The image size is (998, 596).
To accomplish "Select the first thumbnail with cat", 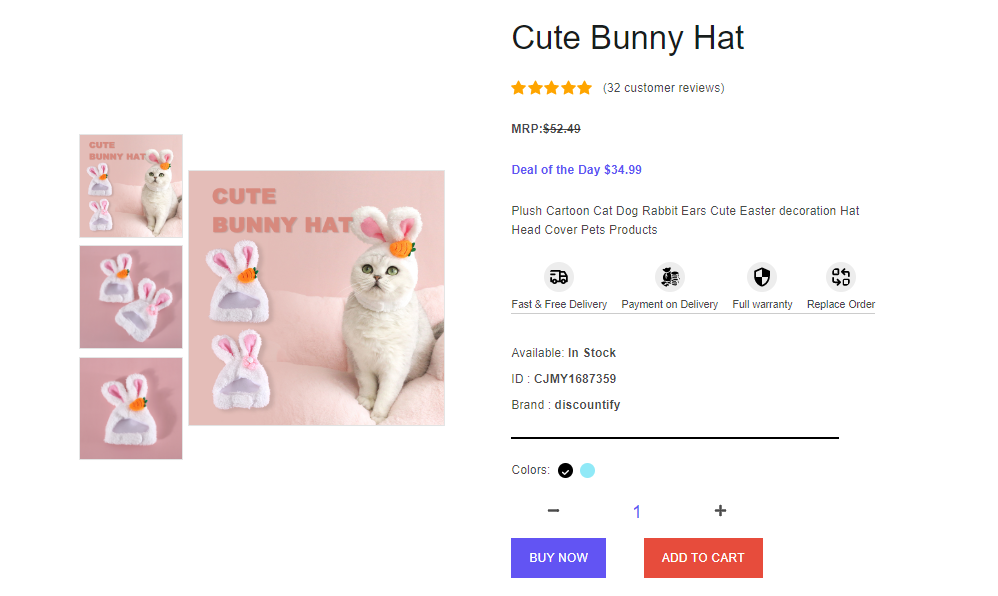I will (131, 186).
